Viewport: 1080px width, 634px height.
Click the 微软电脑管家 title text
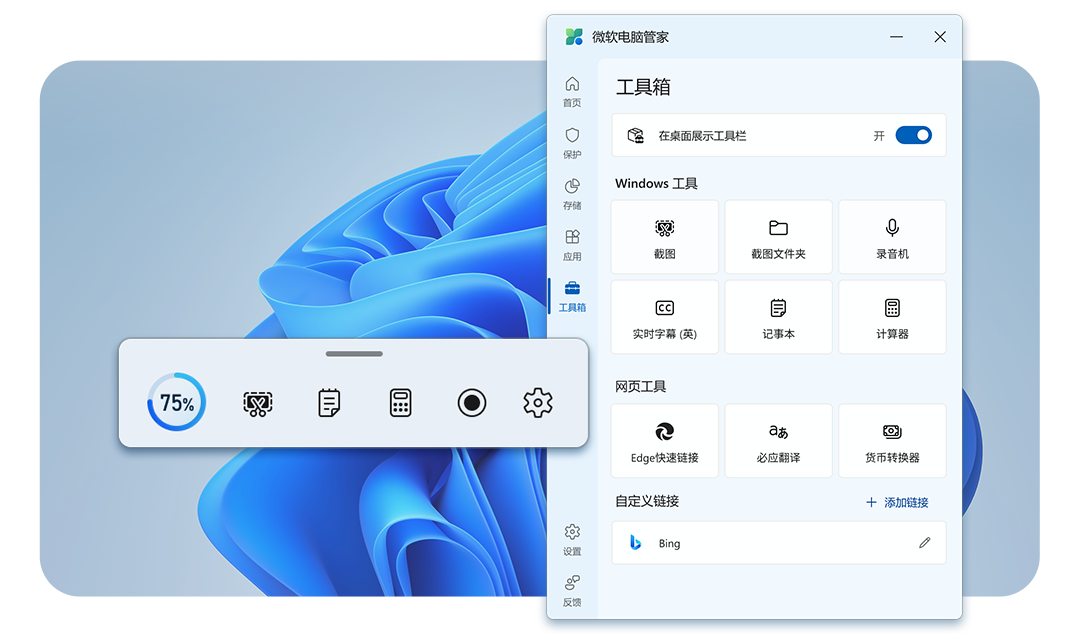pos(630,37)
